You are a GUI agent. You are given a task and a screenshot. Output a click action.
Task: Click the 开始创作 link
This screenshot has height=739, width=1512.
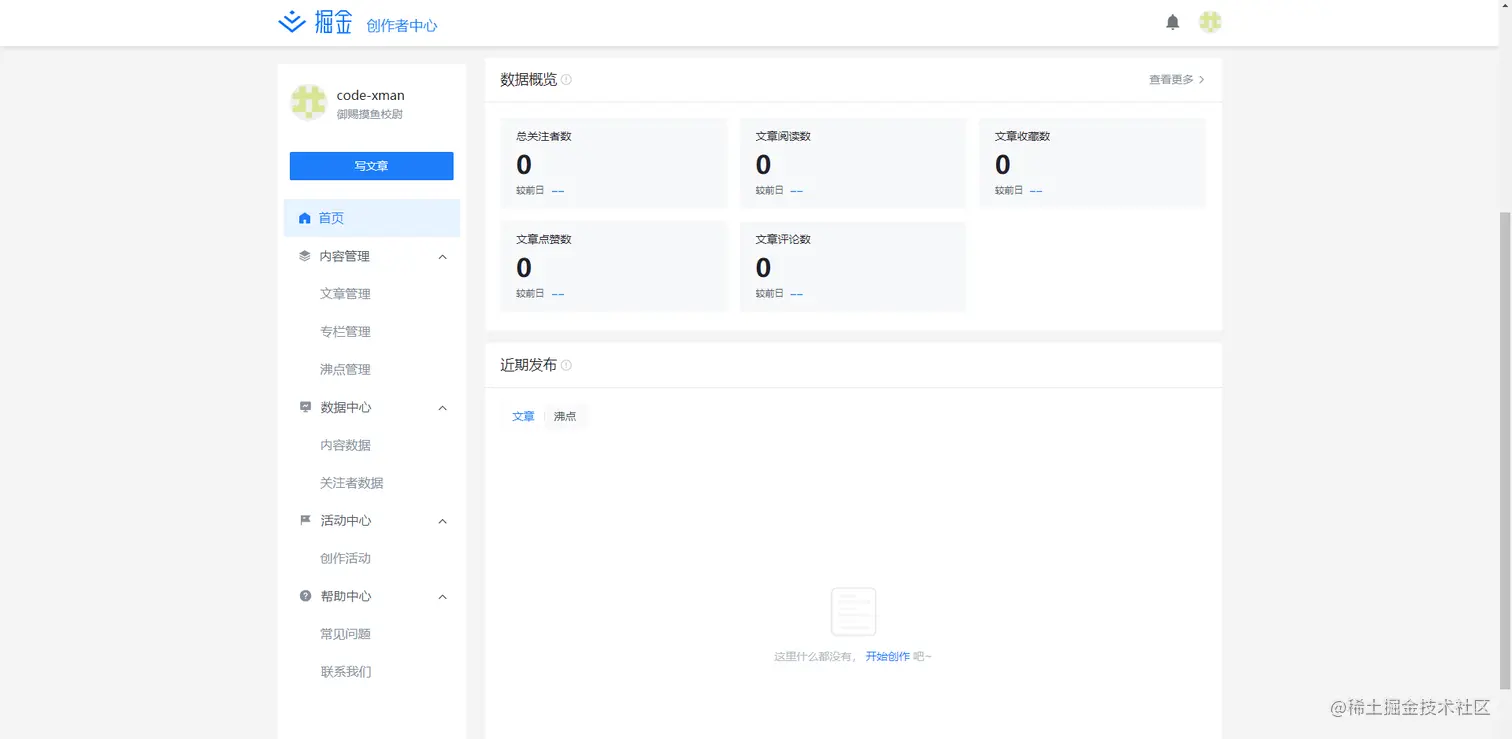pos(888,657)
